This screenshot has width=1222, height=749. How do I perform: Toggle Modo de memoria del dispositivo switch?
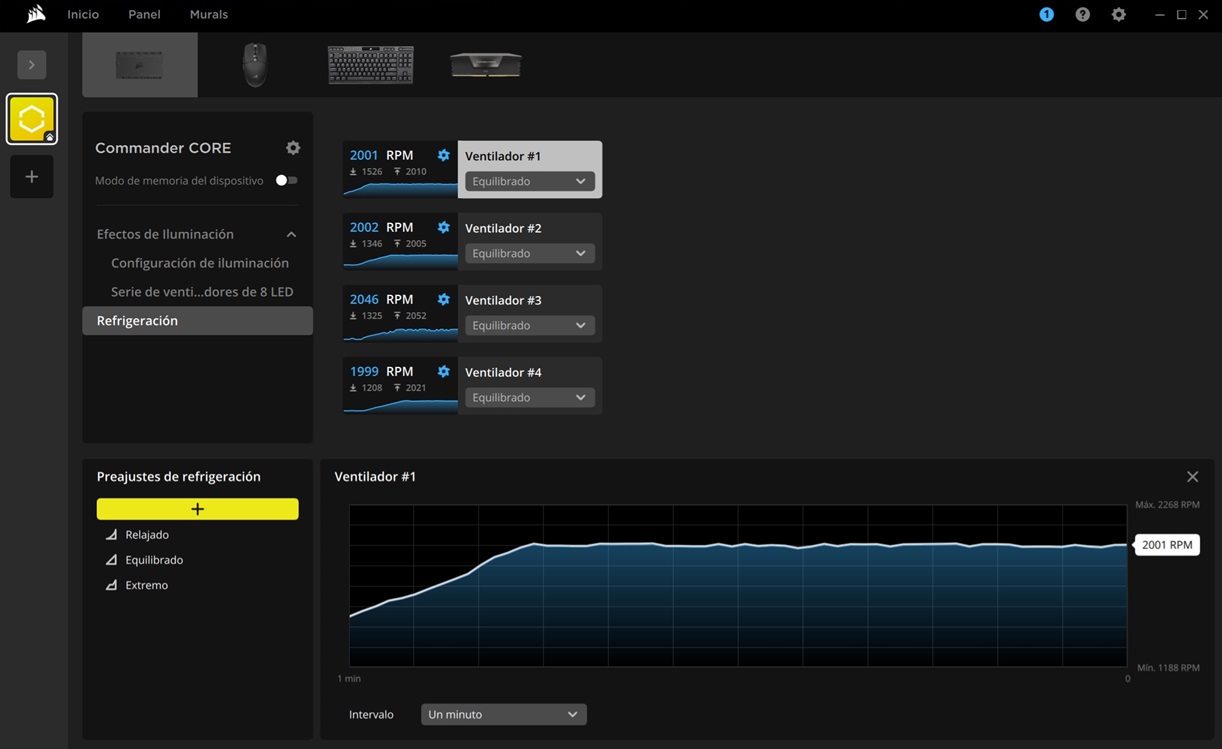tap(286, 181)
